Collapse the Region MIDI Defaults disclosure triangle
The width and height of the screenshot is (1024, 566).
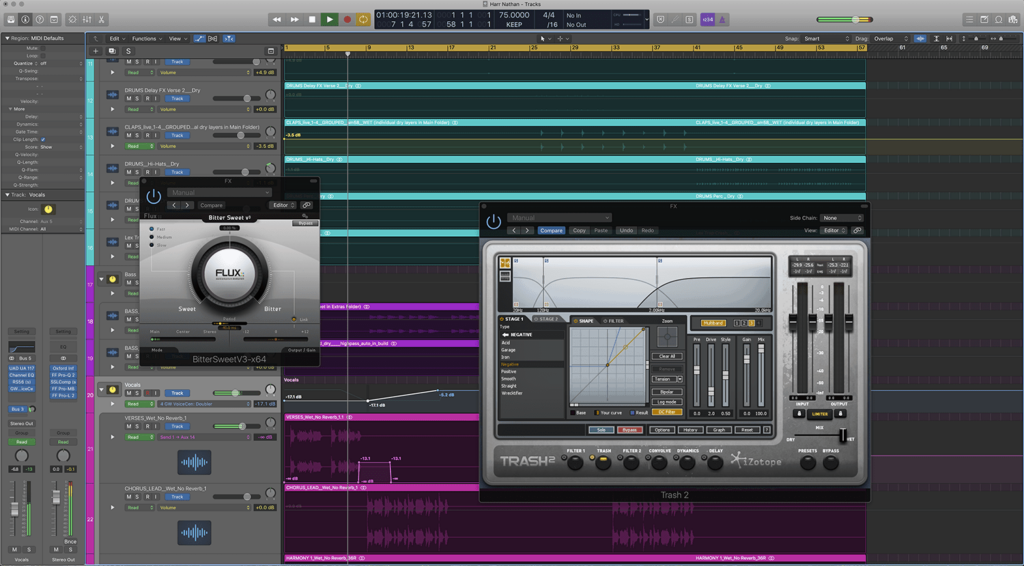(7, 38)
